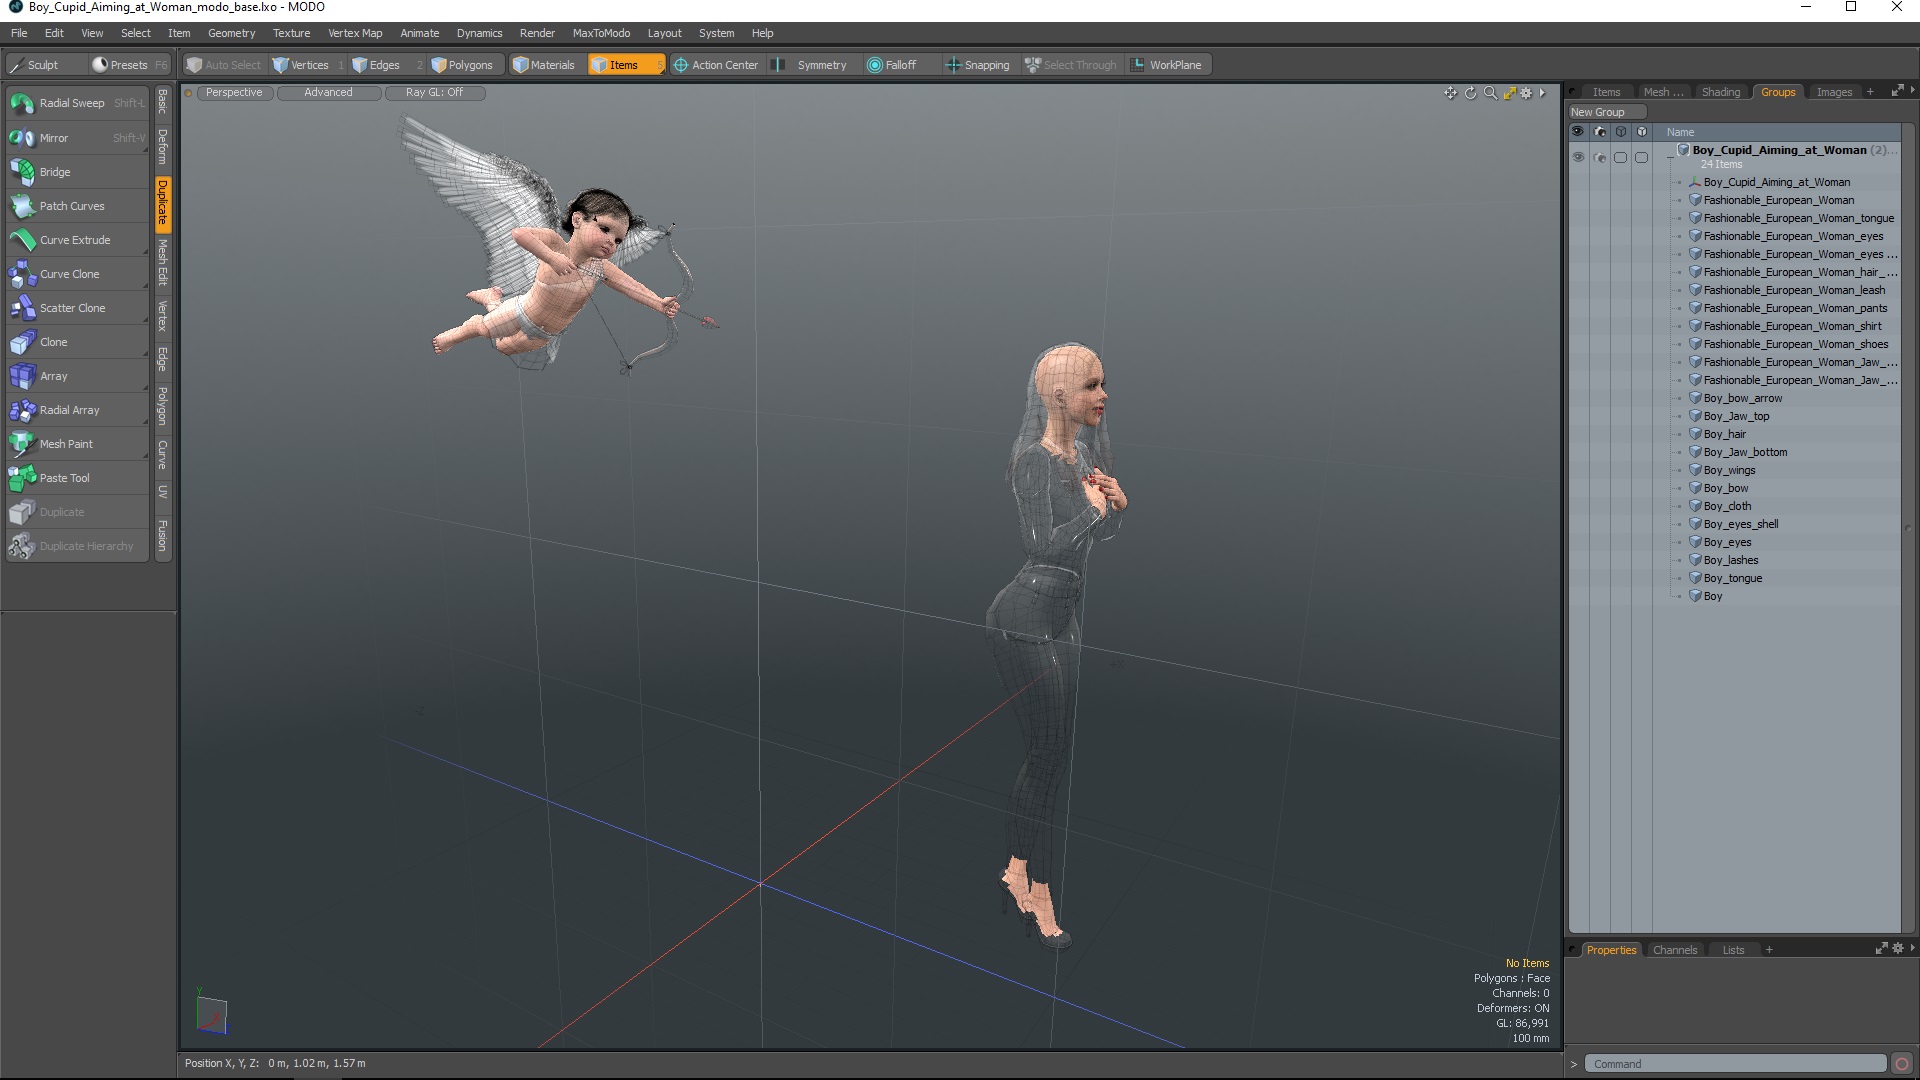The image size is (1920, 1080).
Task: Check the third column box of the group row
Action: pyautogui.click(x=1620, y=157)
